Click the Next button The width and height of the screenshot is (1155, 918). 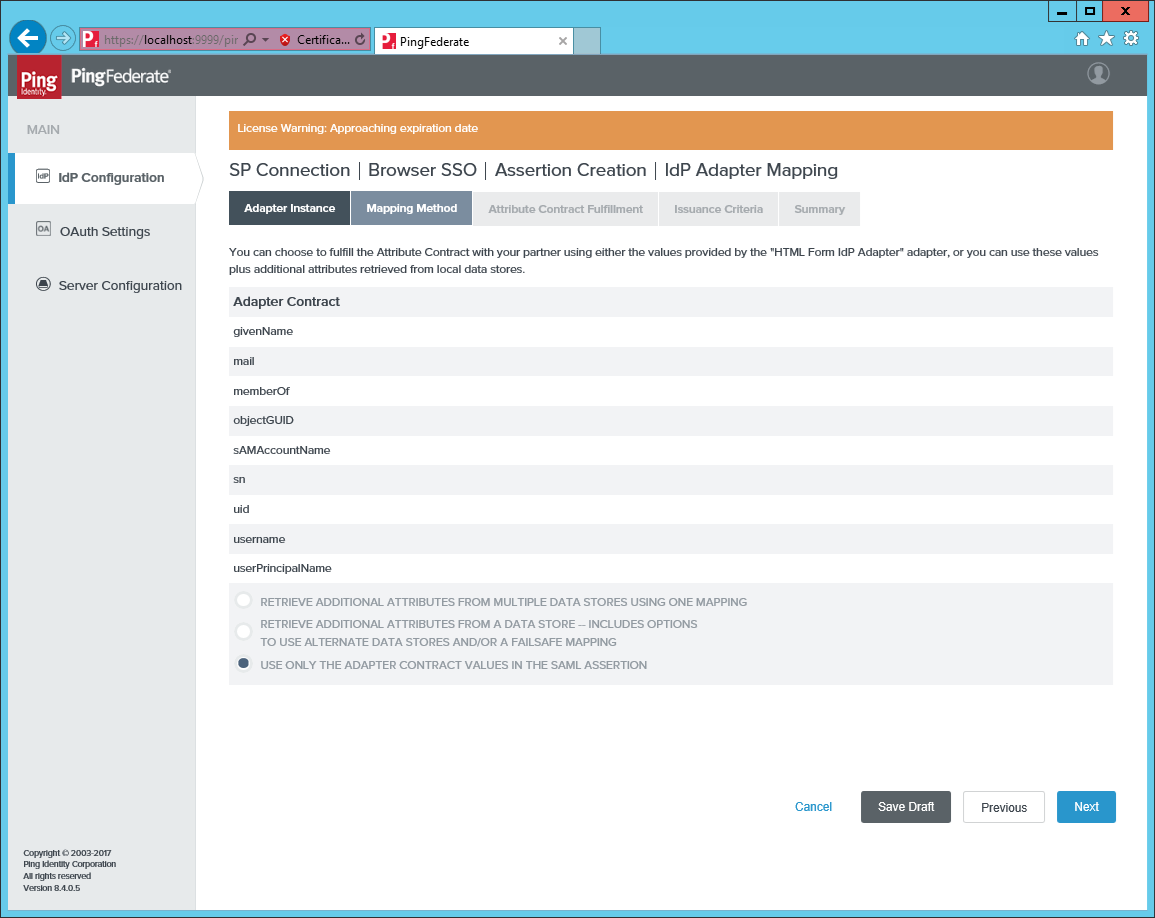(1086, 807)
